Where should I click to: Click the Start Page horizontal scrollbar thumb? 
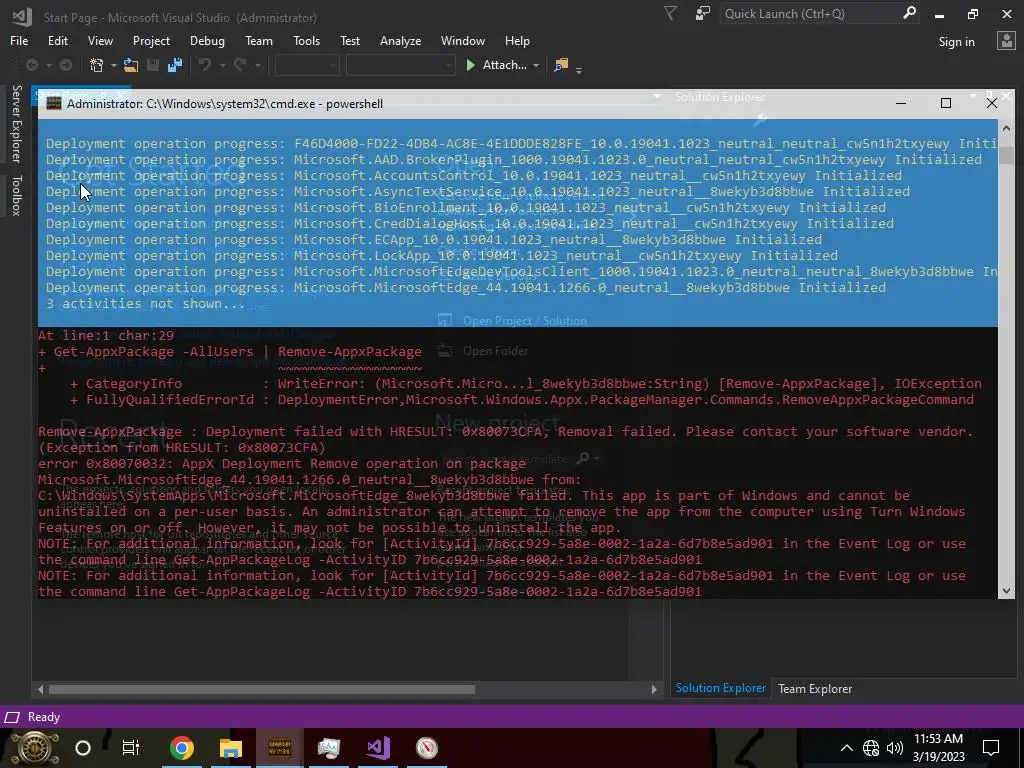(x=262, y=689)
